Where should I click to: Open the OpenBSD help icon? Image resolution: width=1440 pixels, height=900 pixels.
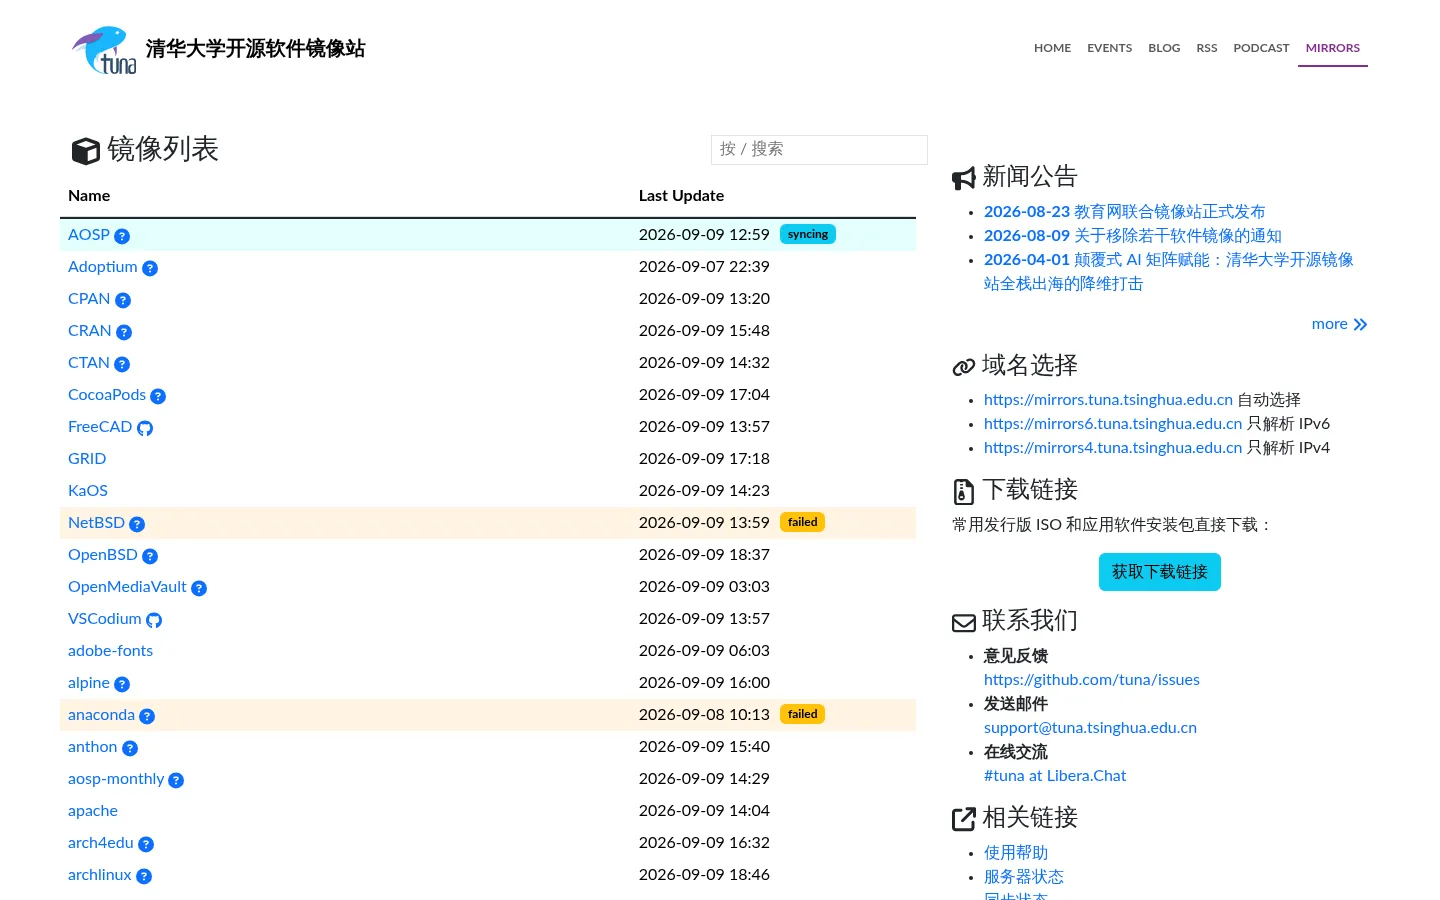(x=150, y=556)
